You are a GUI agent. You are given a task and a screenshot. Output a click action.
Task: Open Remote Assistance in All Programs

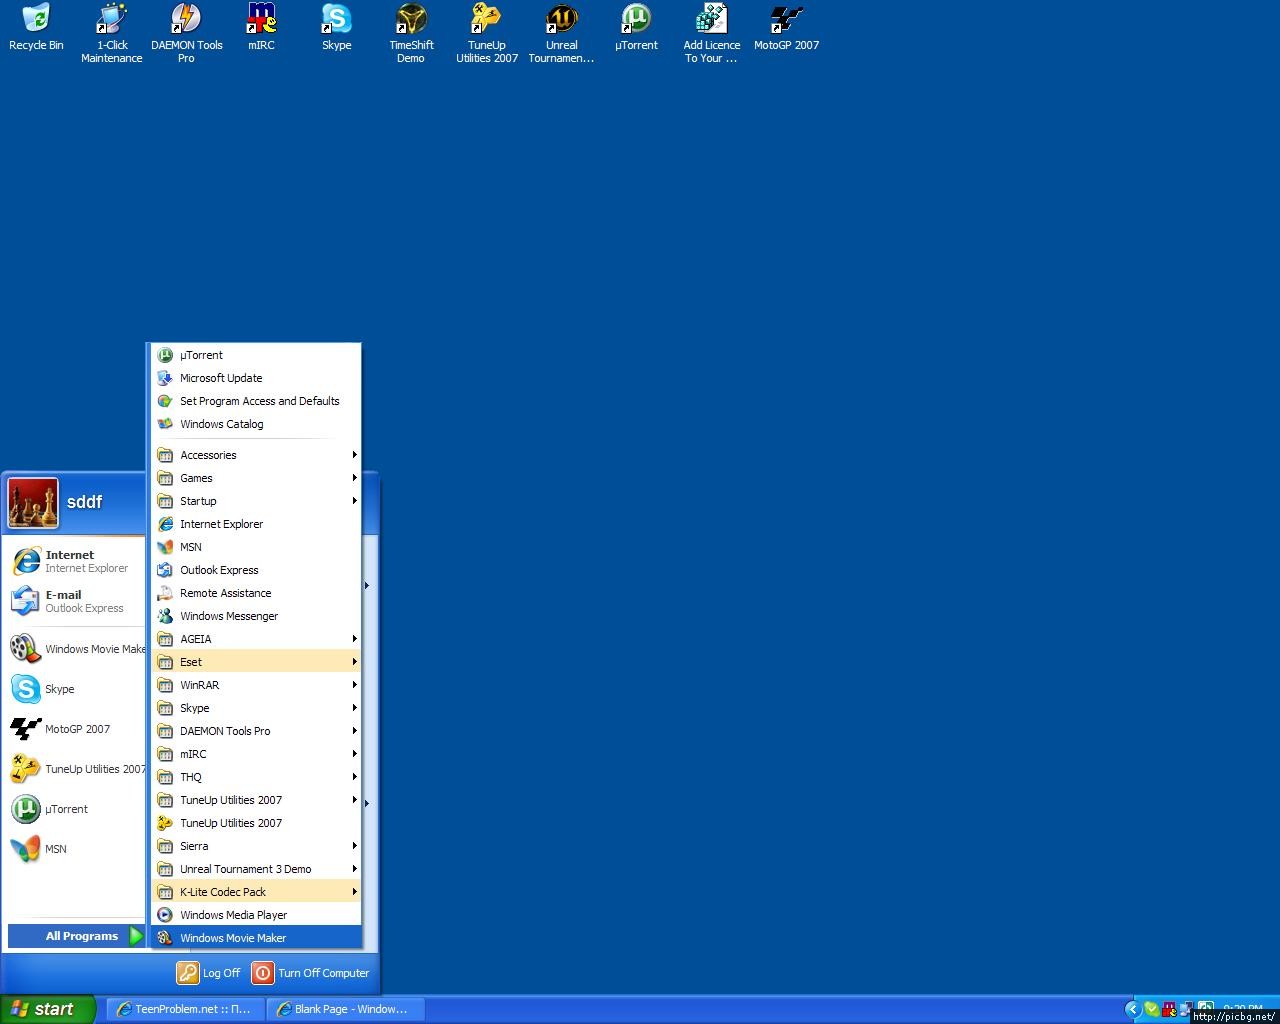coord(256,593)
